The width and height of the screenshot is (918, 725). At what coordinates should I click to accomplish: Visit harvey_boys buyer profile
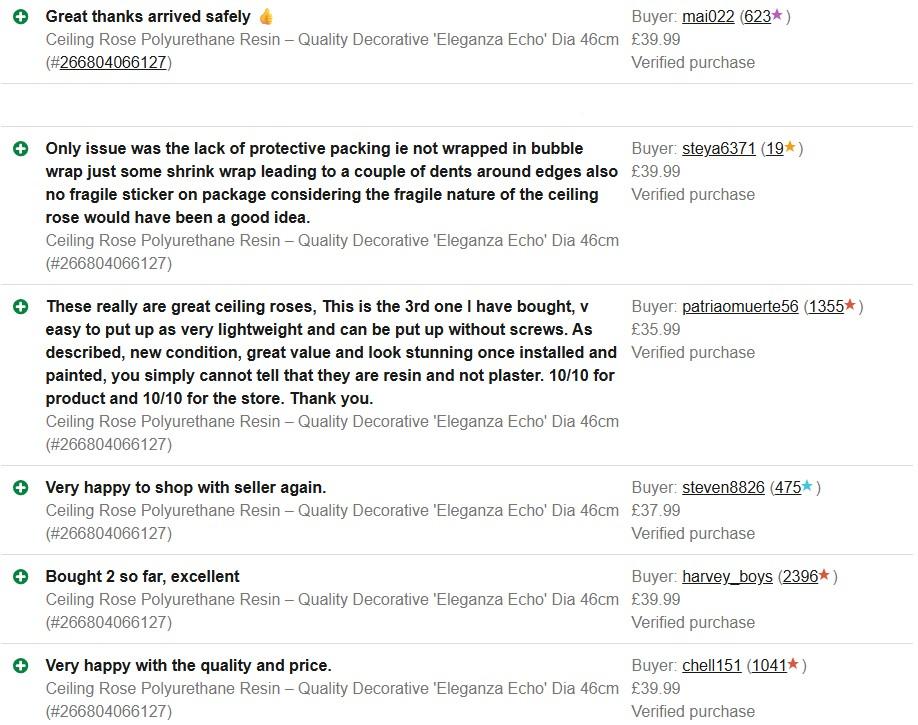click(727, 577)
